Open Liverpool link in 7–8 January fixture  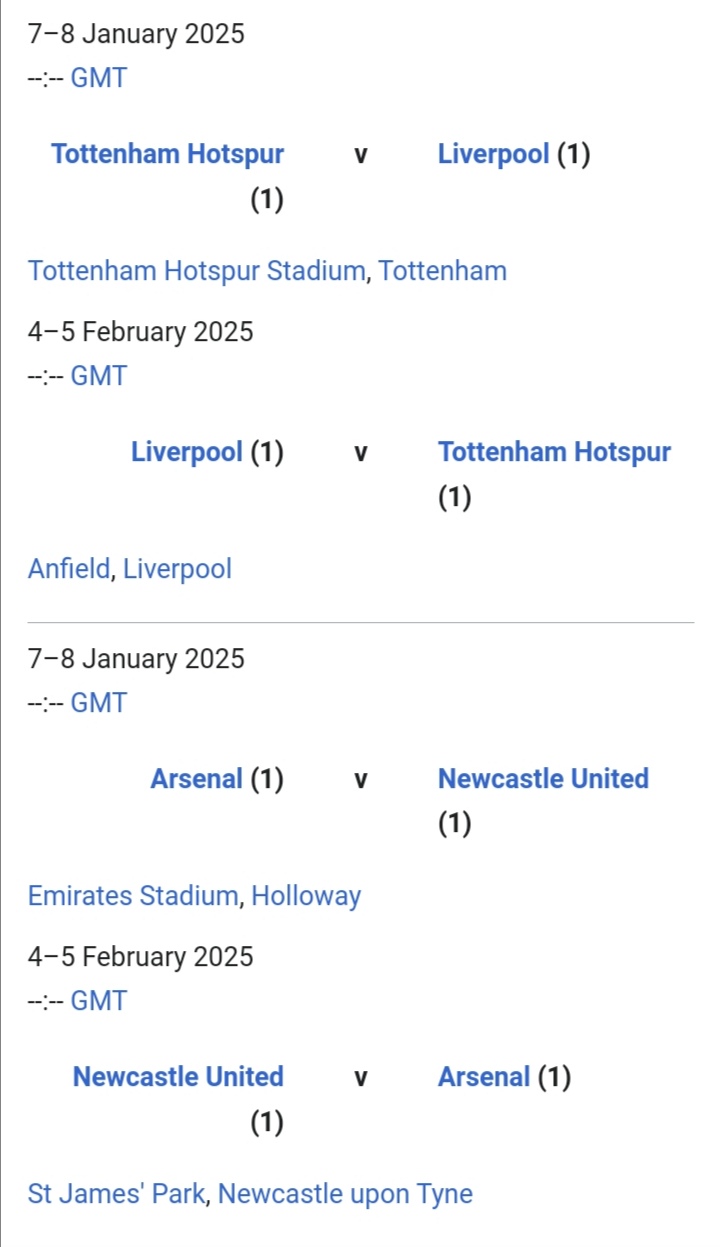point(494,154)
